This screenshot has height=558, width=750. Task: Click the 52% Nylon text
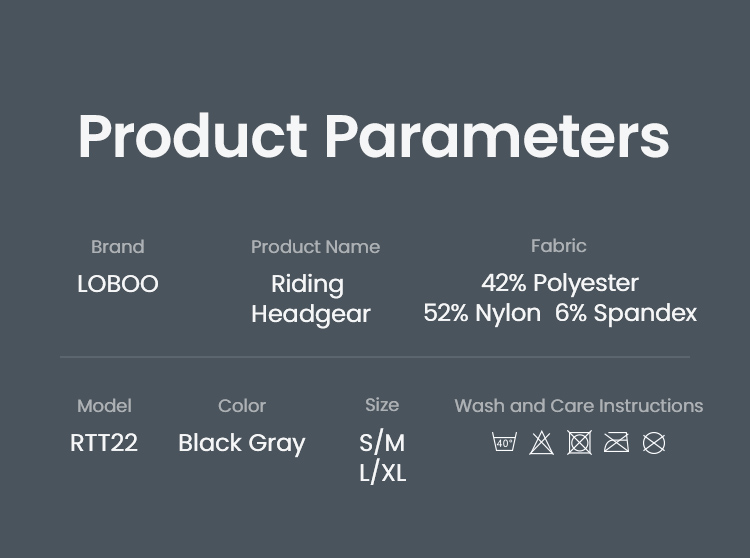[482, 313]
